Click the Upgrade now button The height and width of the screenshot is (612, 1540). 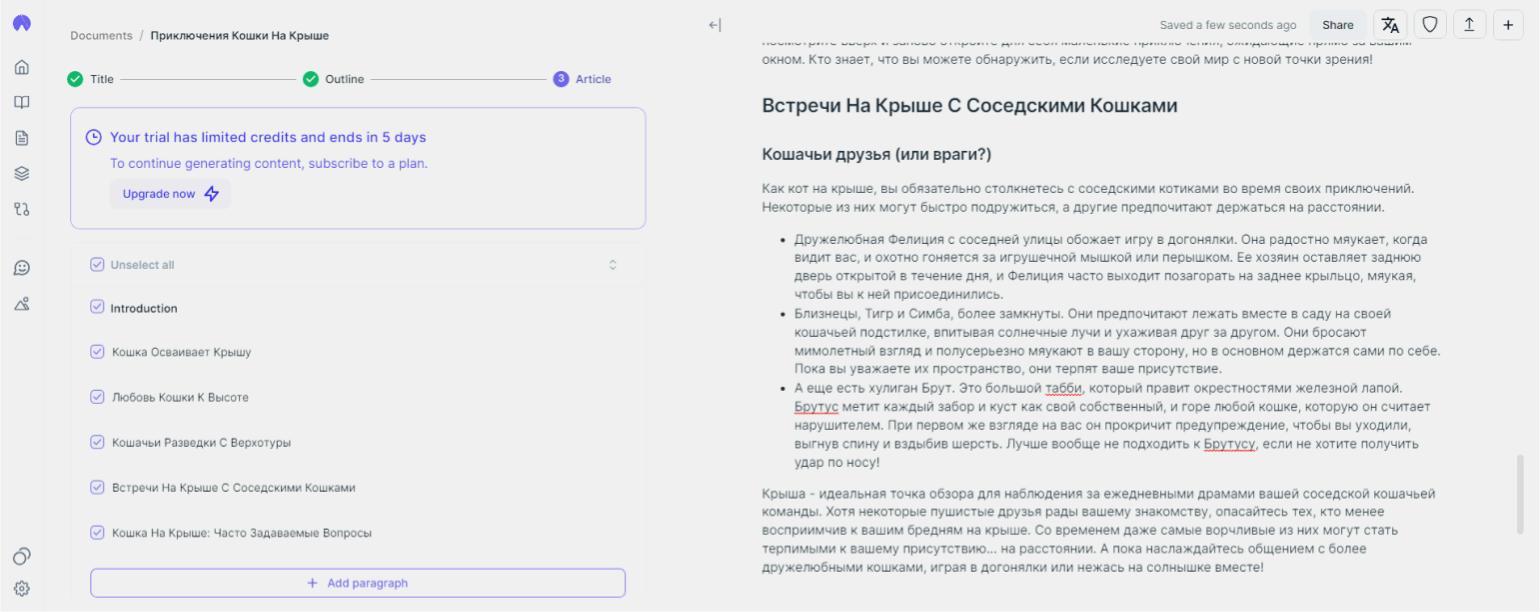pos(170,194)
